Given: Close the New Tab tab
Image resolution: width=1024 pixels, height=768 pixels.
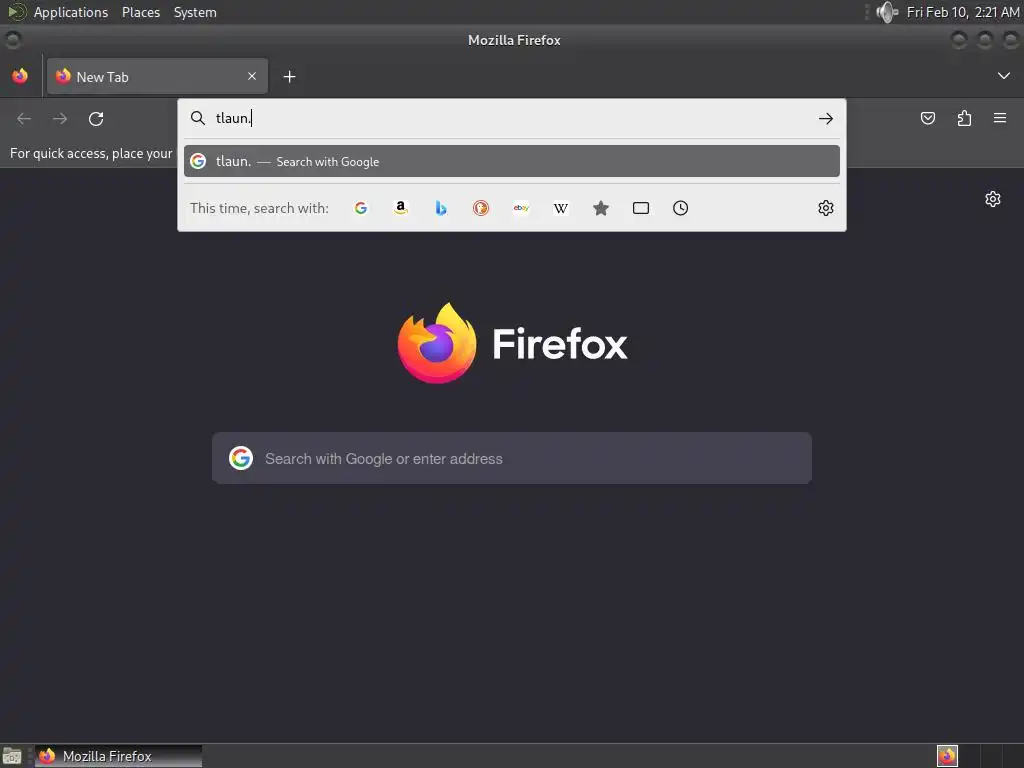Looking at the screenshot, I should [x=252, y=76].
